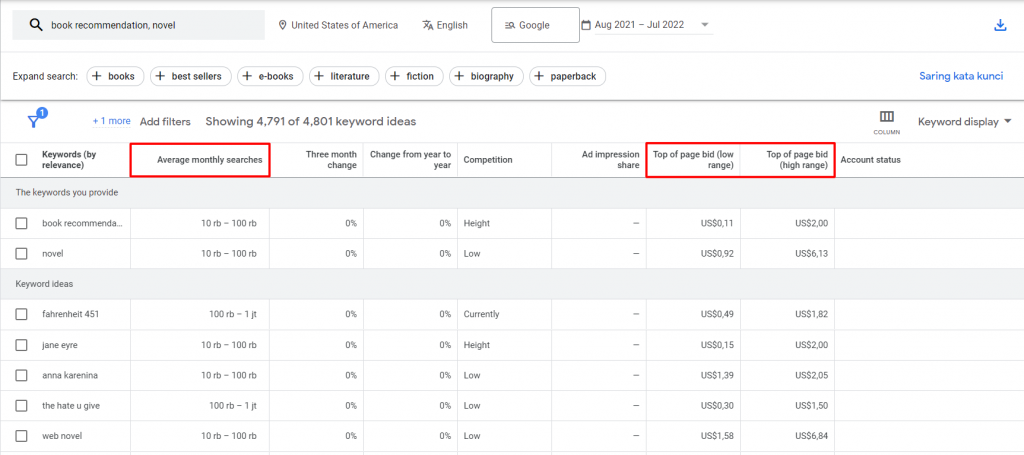Expand the Keyword display dropdown

tap(964, 122)
